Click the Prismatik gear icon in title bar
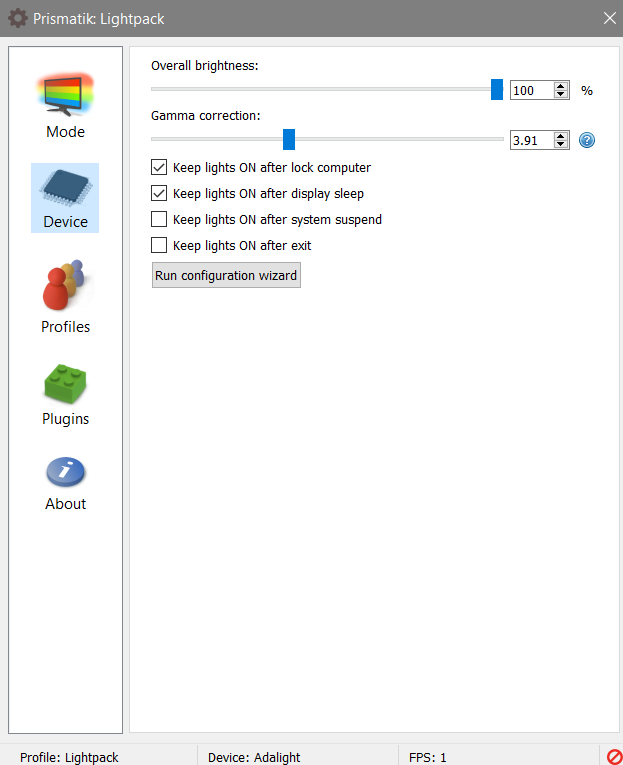 click(17, 18)
